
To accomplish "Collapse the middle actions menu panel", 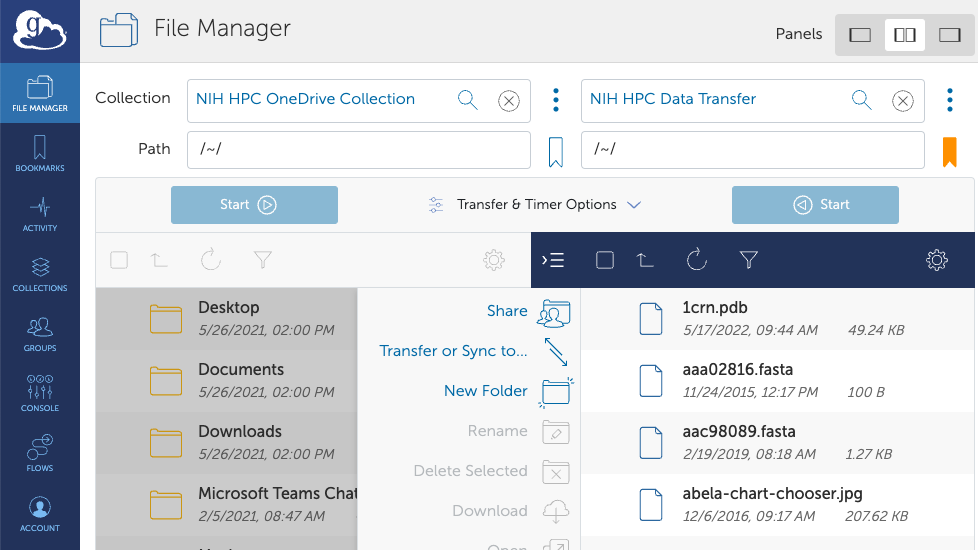I will [553, 260].
